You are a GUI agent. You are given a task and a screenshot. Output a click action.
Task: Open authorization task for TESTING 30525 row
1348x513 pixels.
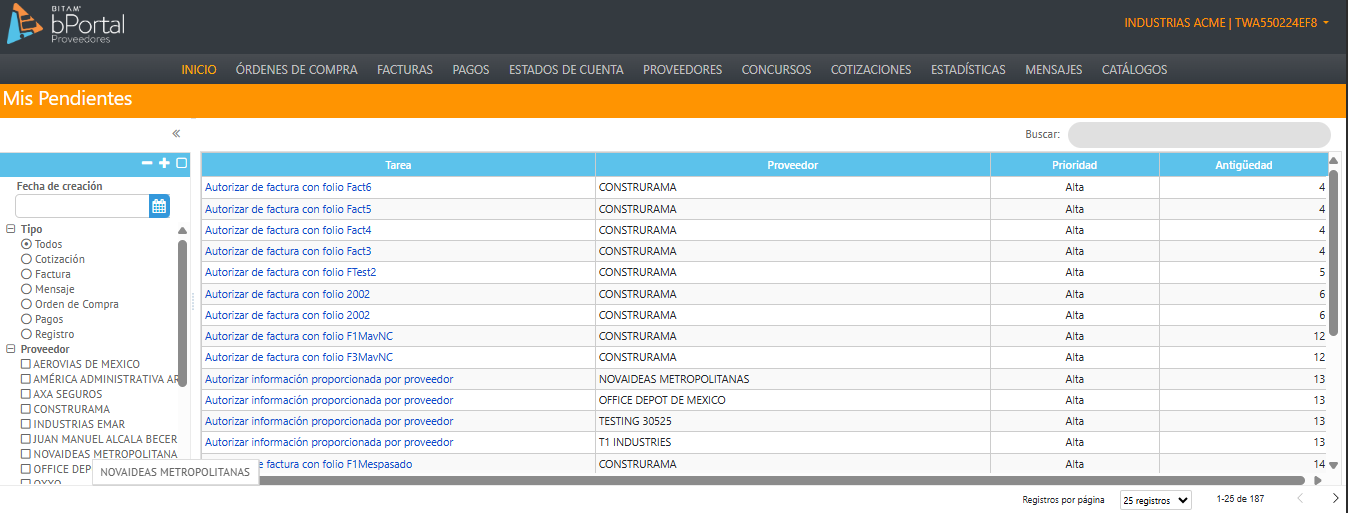(329, 421)
